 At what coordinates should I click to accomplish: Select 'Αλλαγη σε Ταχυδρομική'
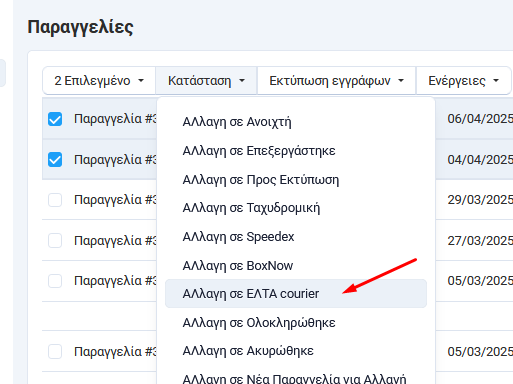296,208
